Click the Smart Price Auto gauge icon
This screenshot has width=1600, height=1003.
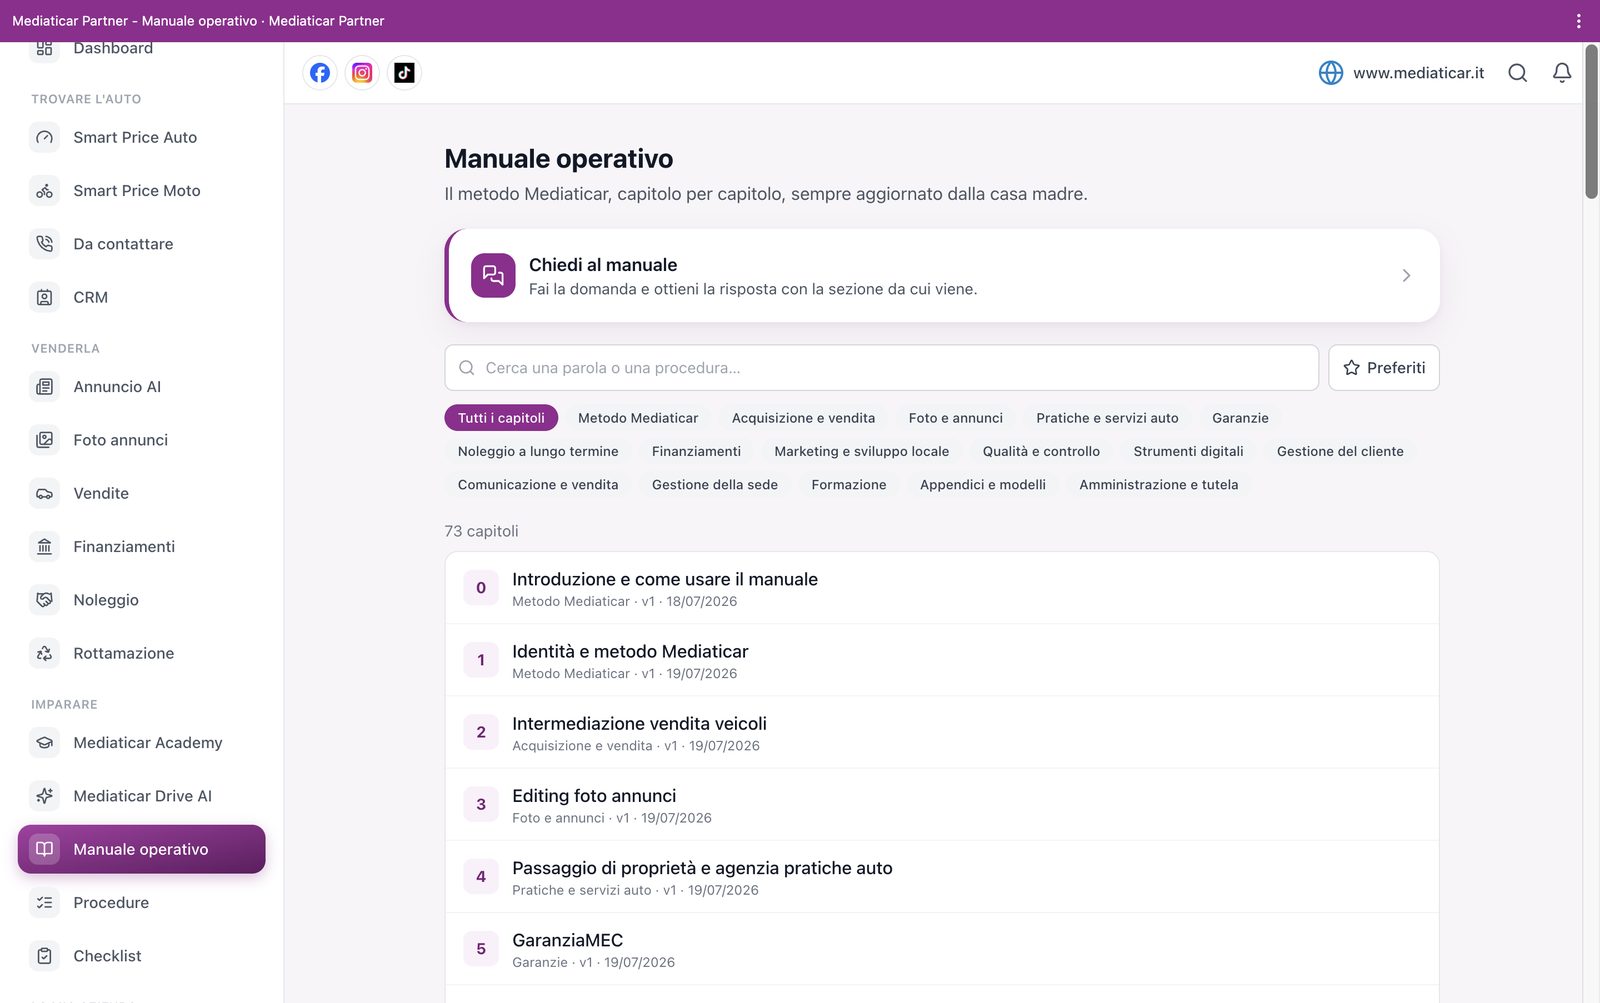pyautogui.click(x=45, y=138)
